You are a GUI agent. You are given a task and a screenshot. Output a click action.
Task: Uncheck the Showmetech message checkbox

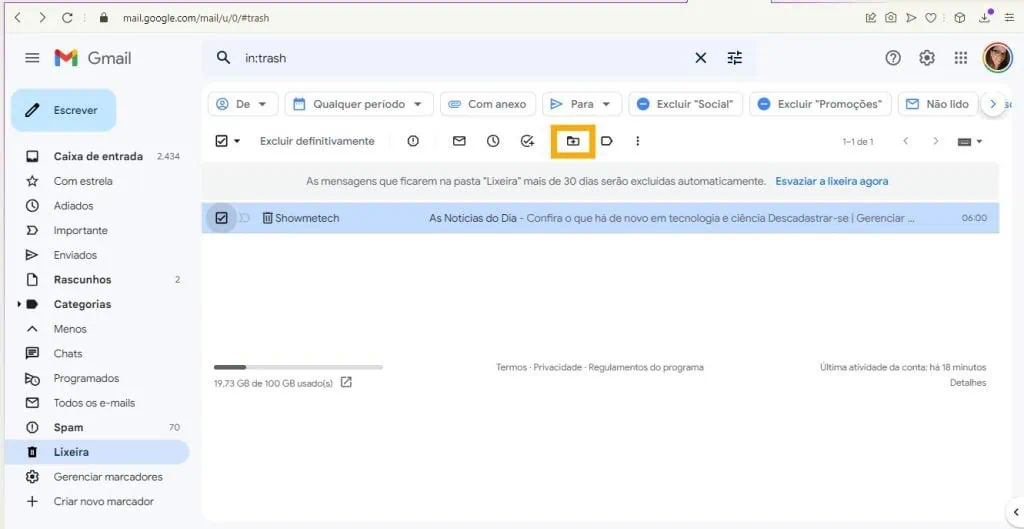click(221, 218)
